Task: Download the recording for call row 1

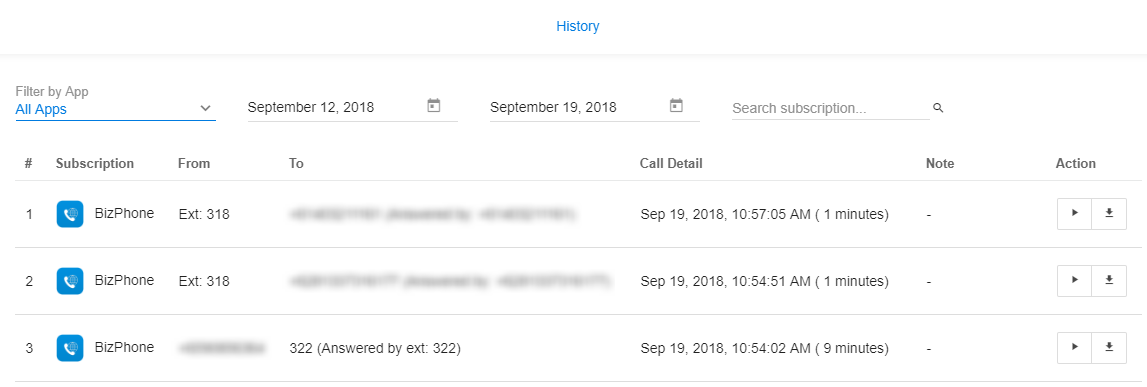Action: tap(1109, 213)
